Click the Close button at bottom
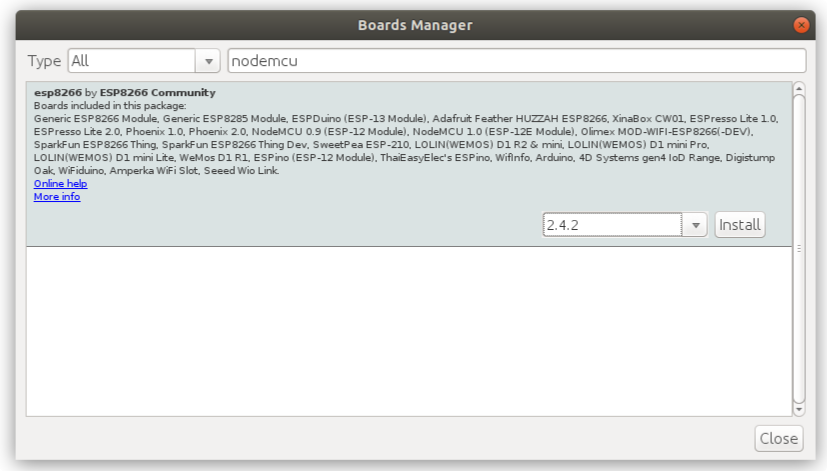The width and height of the screenshot is (827, 471). (x=778, y=438)
